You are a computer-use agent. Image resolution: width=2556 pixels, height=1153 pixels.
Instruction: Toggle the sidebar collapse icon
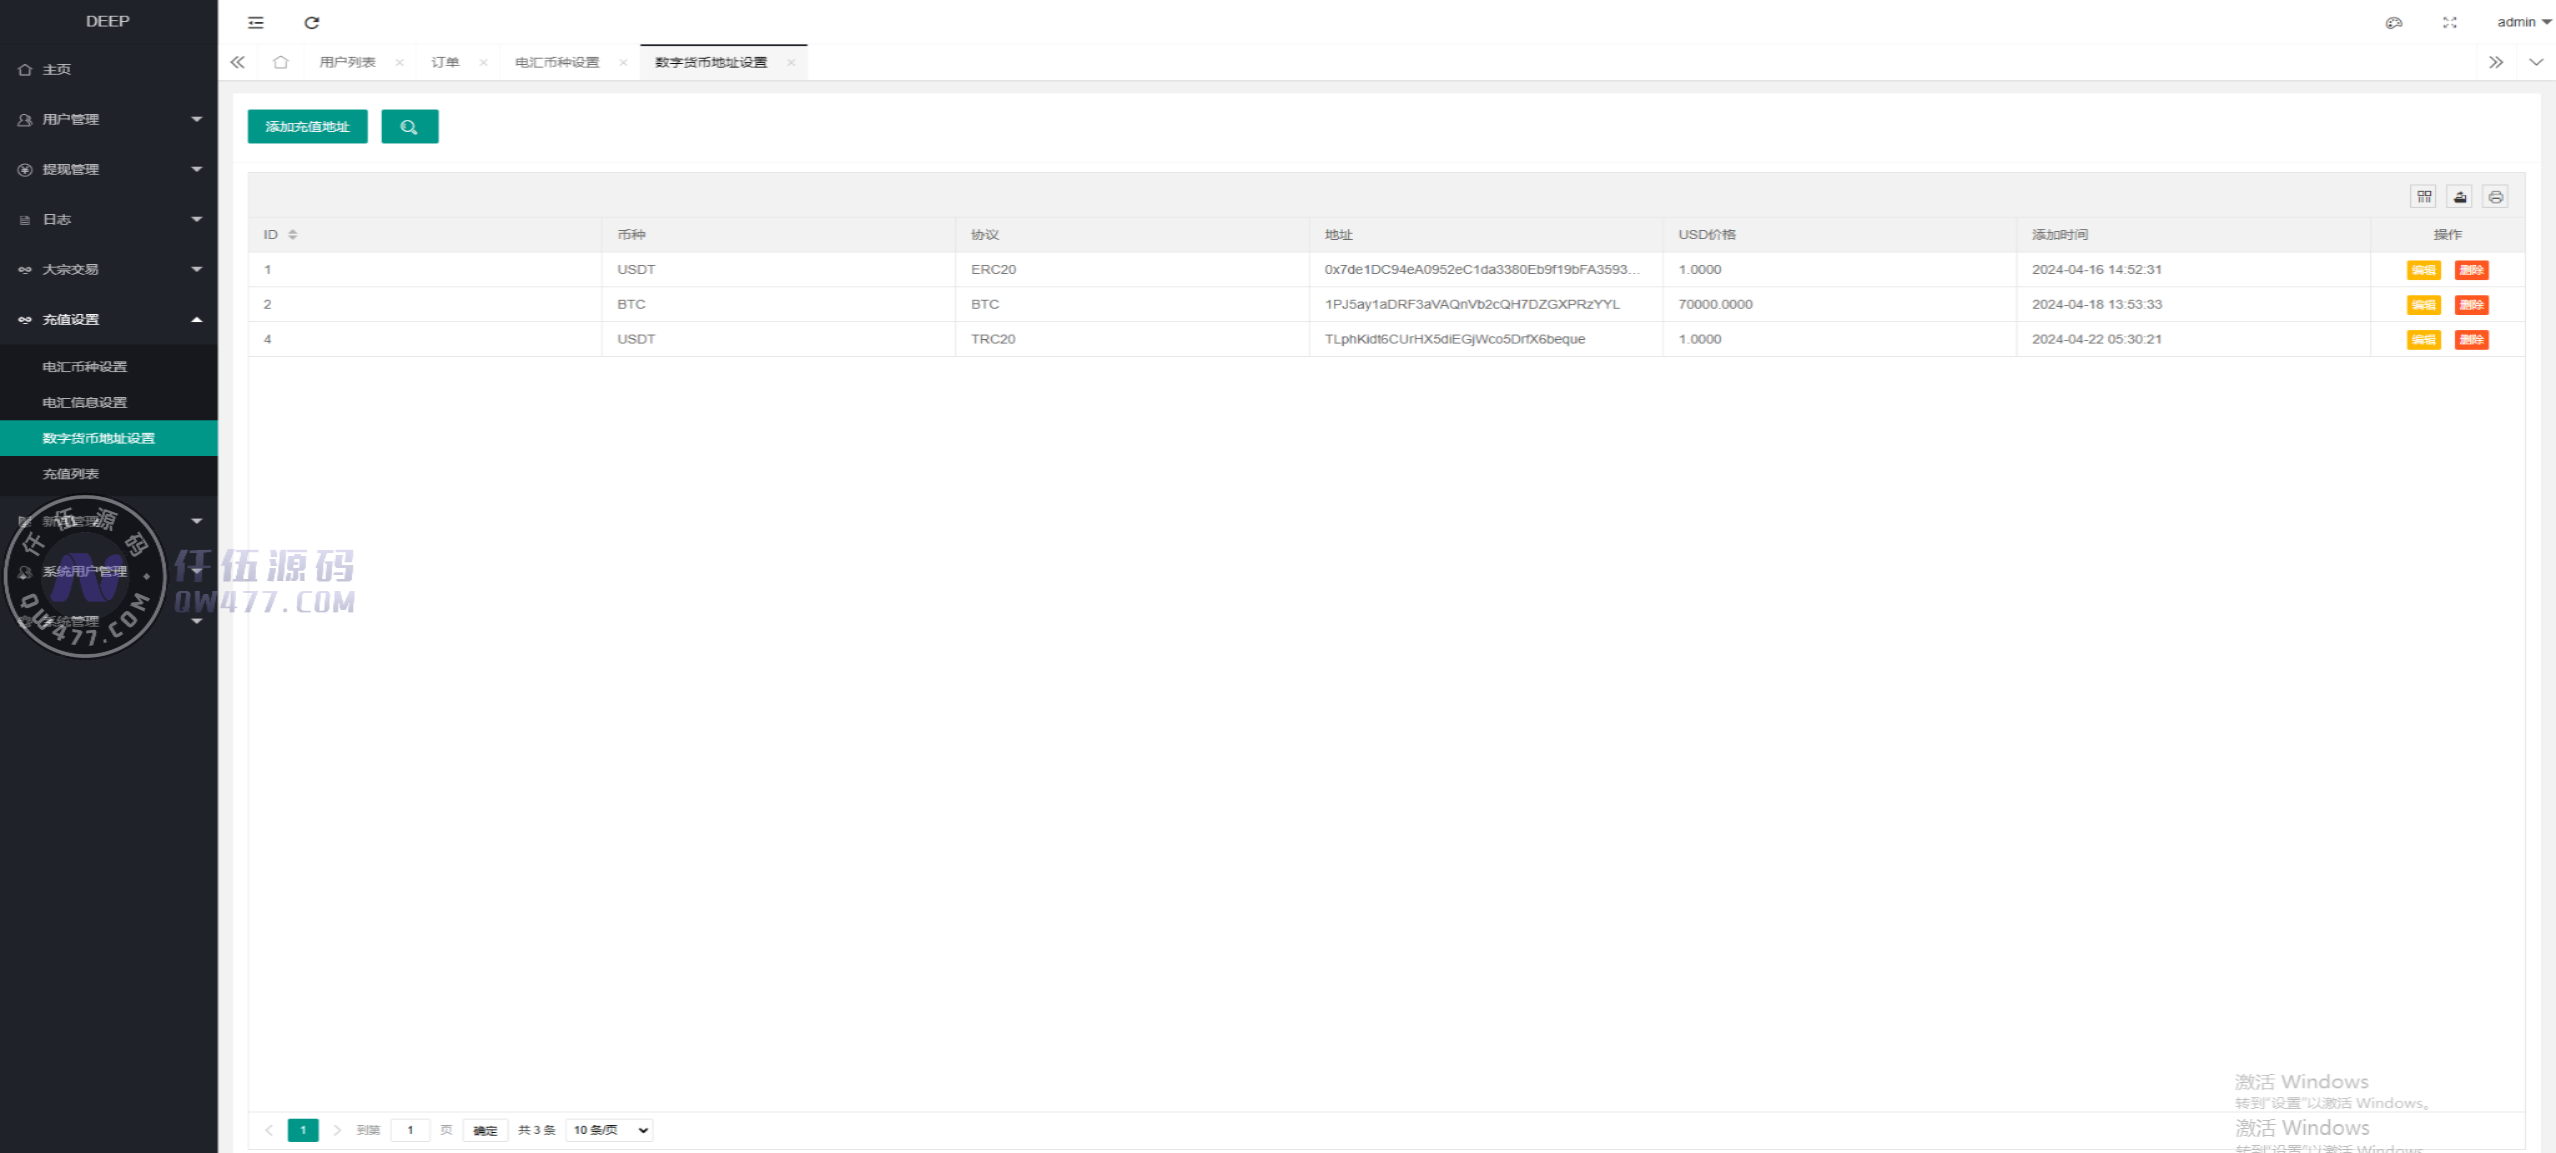pos(256,22)
